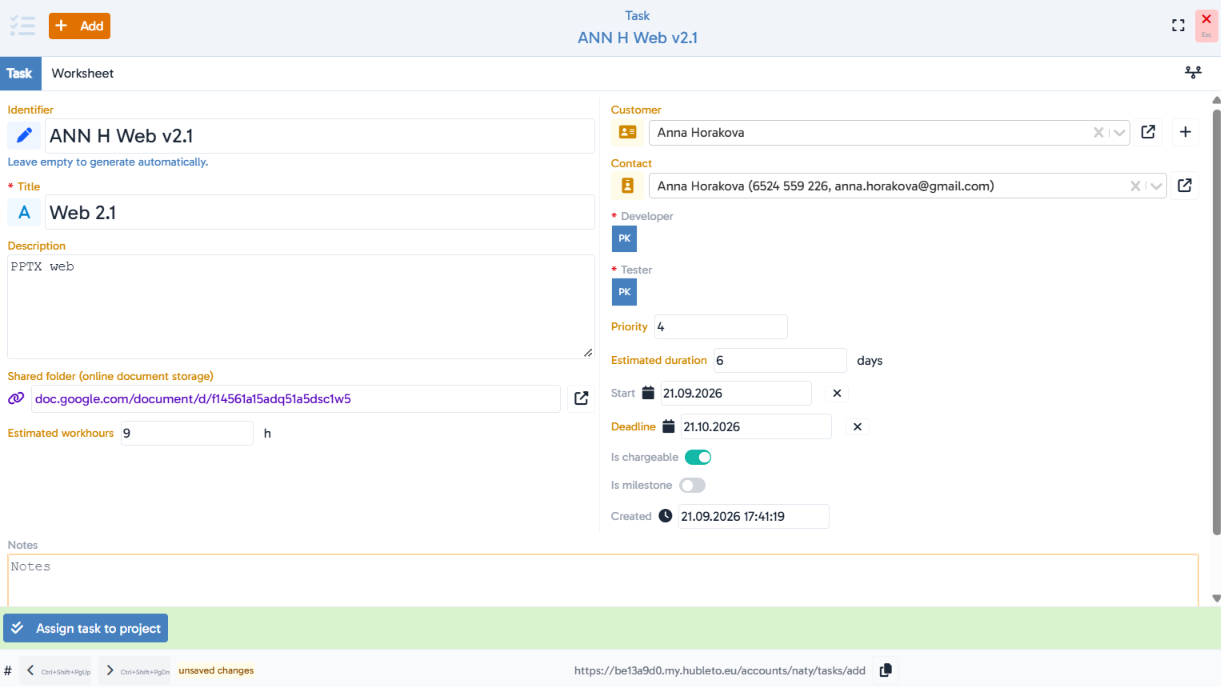
Task: Clear the Deadline date value
Action: coord(857,427)
